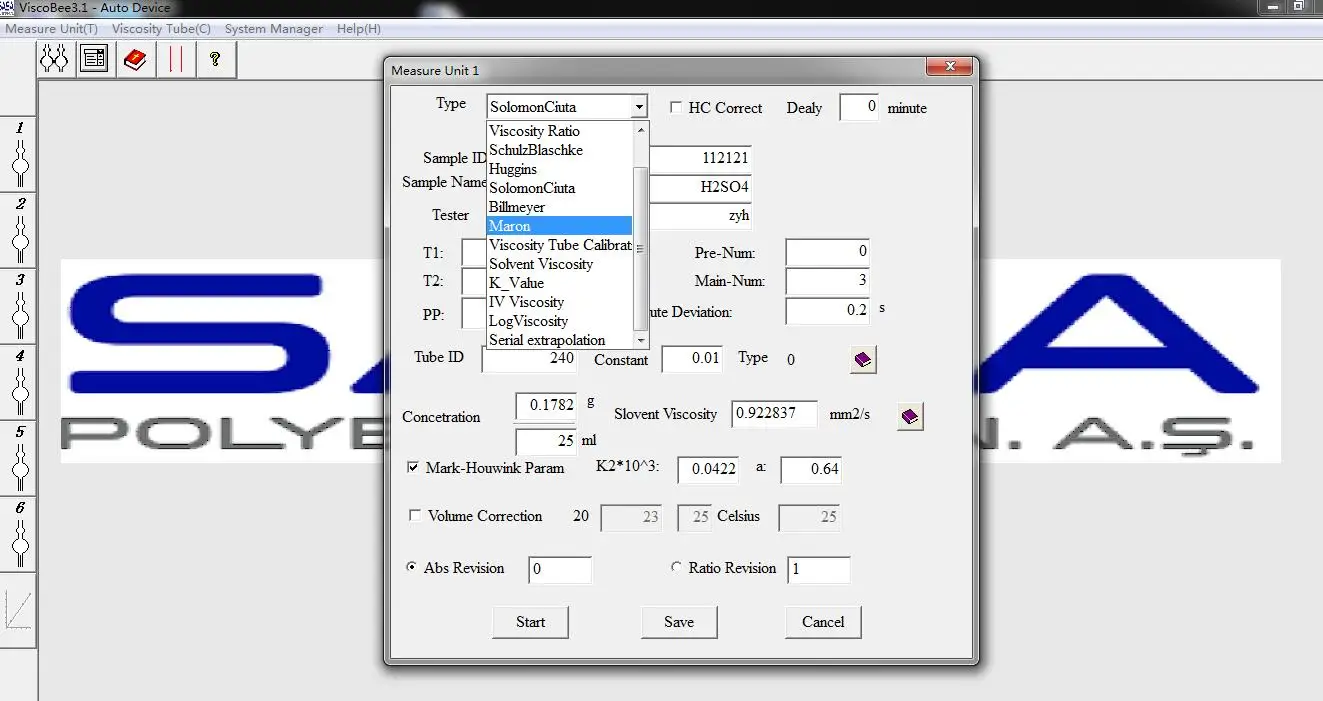Enable the HC Correct checkbox

(x=676, y=108)
